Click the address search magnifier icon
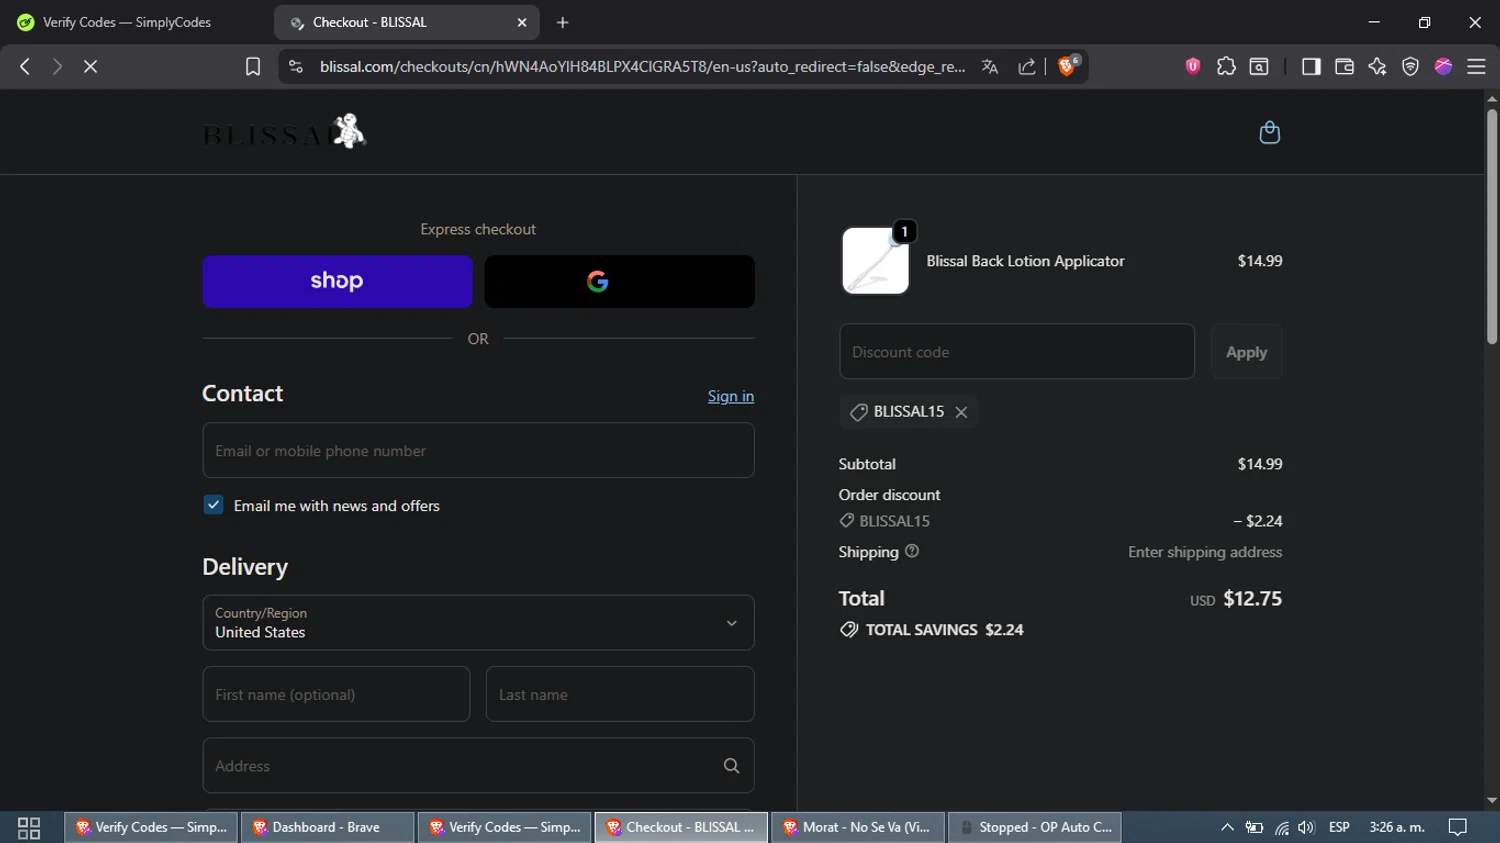 coord(731,766)
